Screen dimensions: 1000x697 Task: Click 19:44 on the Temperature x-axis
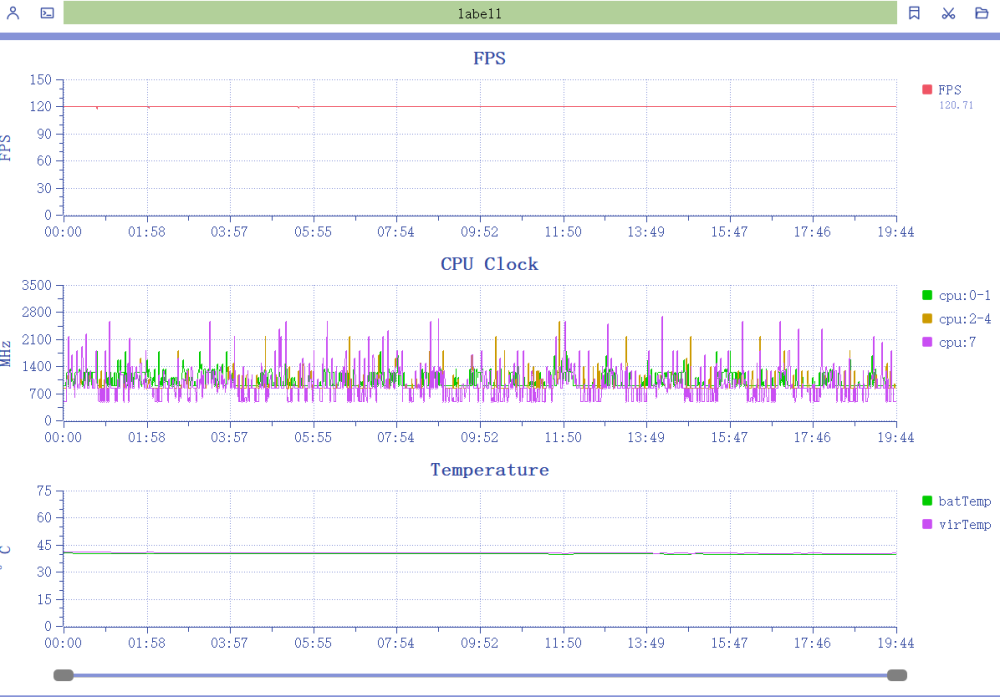pos(895,643)
